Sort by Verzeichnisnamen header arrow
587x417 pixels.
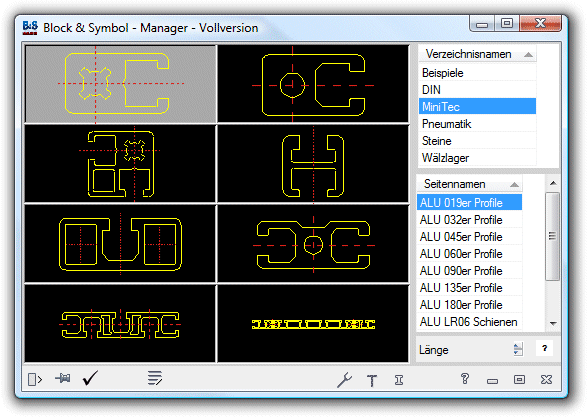[528, 55]
